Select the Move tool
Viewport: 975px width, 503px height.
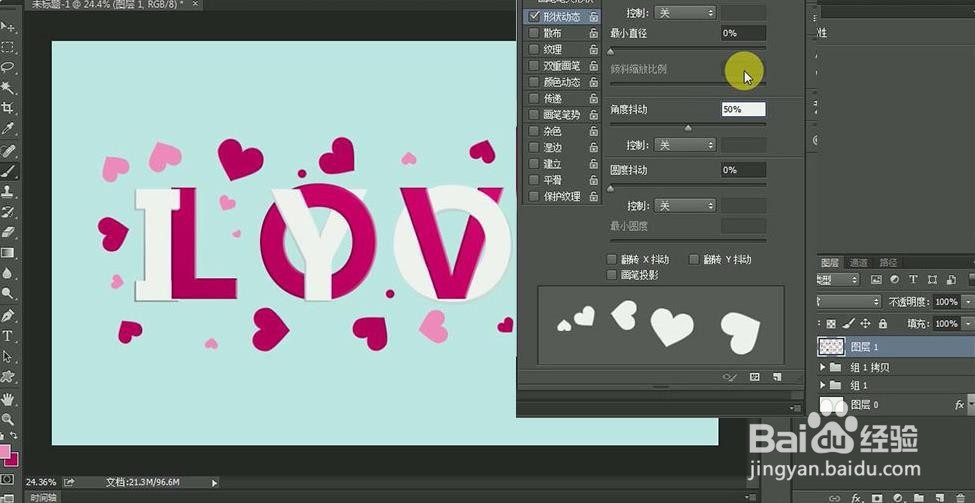click(x=8, y=26)
